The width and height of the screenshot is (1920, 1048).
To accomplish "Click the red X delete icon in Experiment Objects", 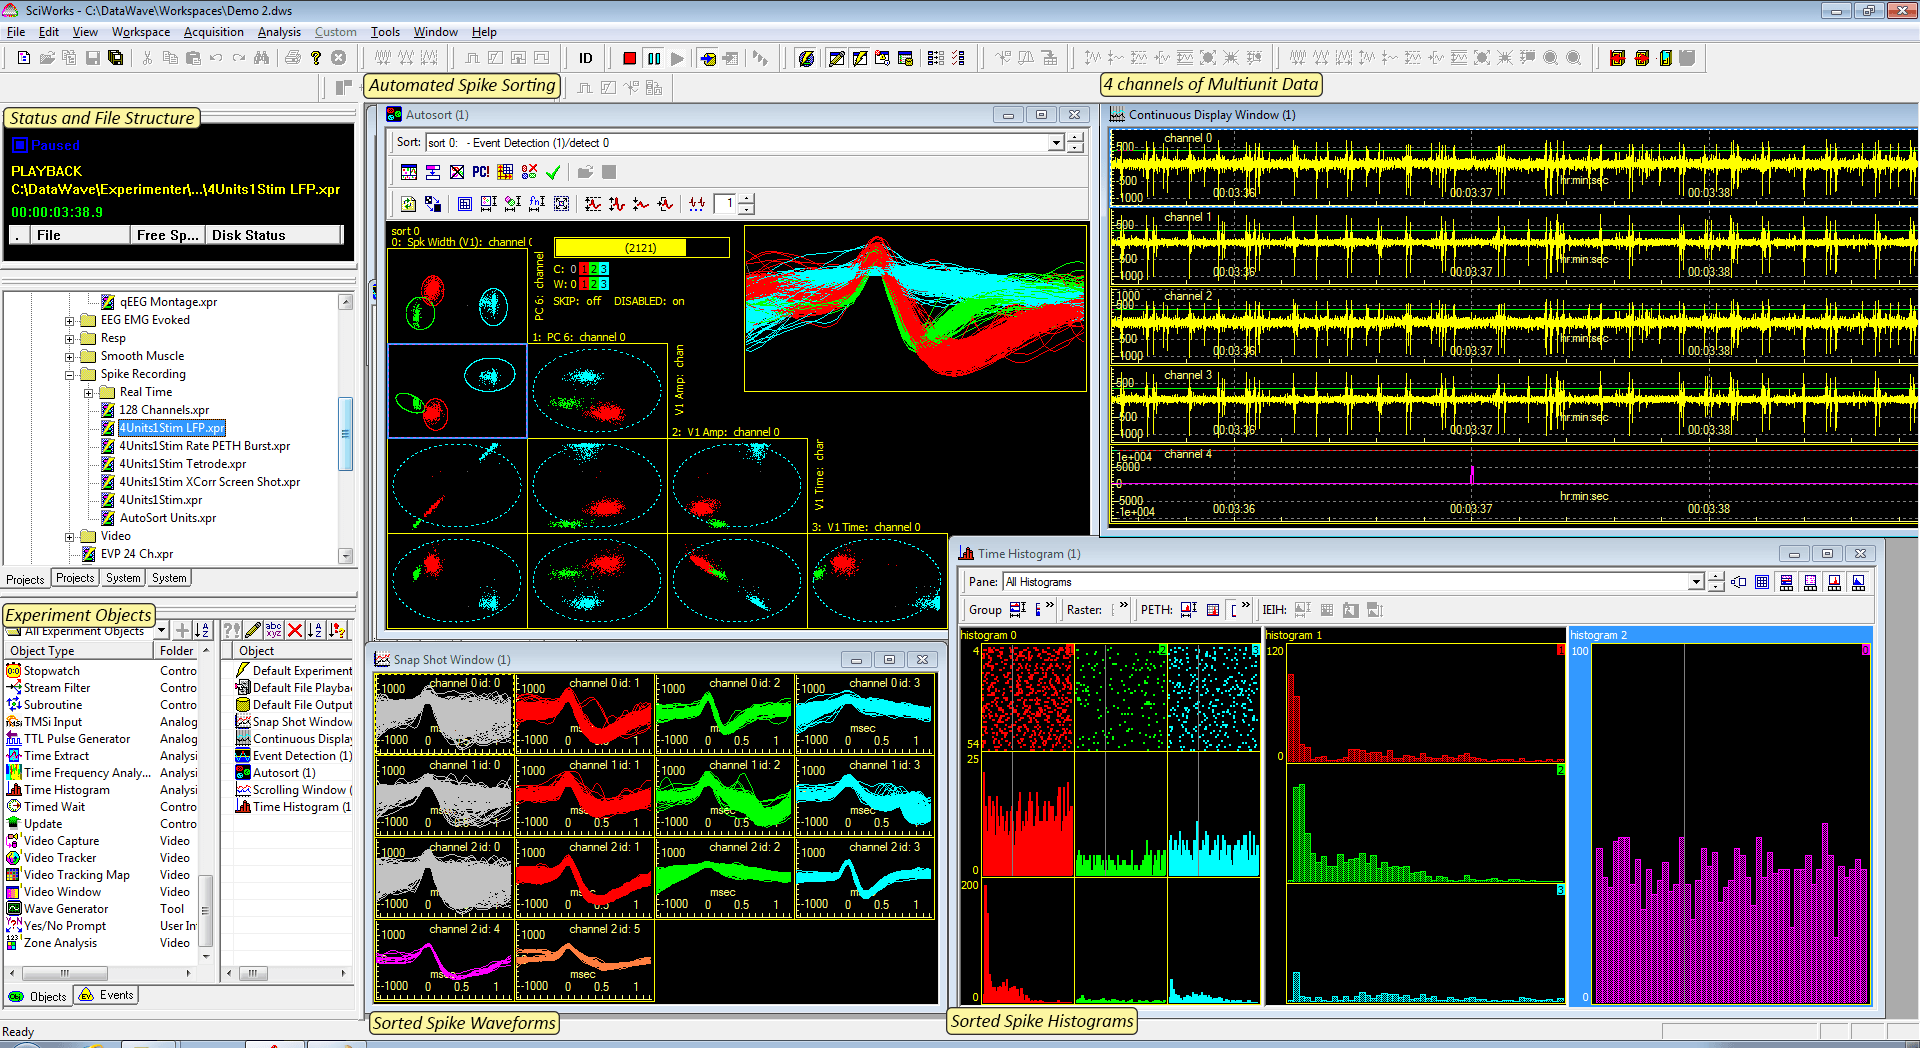I will pos(295,630).
